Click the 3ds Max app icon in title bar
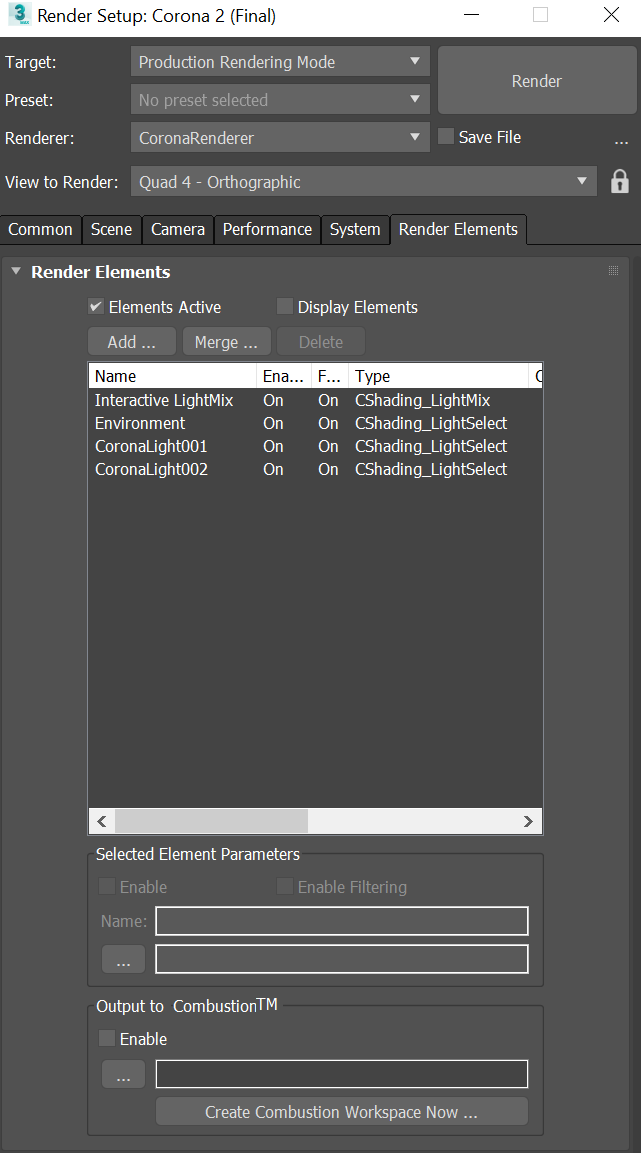Screen dimensions: 641x1153 point(19,14)
